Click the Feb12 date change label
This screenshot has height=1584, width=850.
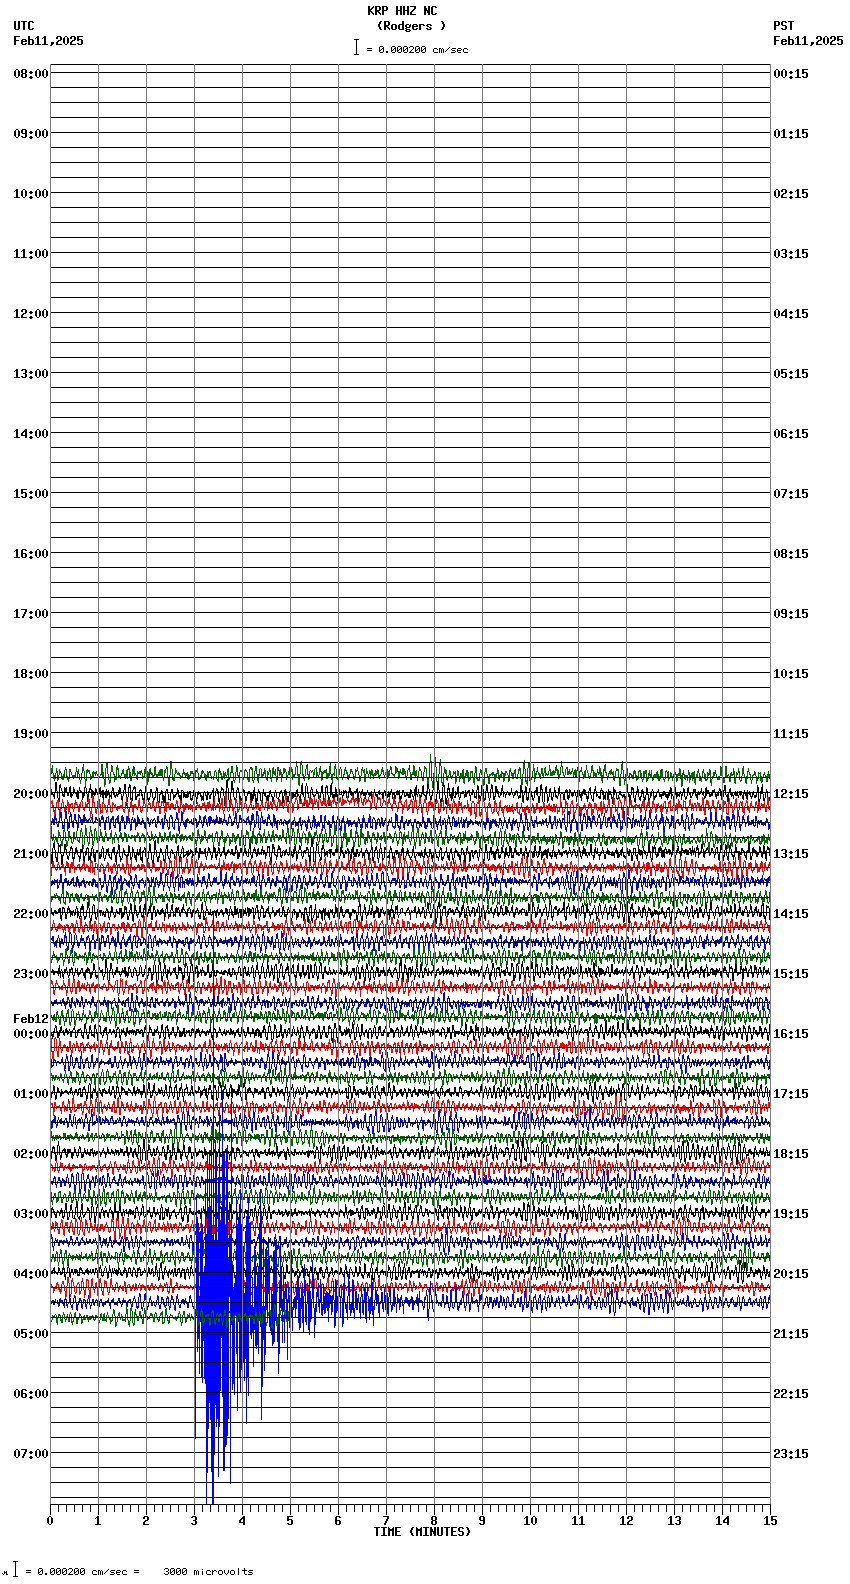point(31,1019)
